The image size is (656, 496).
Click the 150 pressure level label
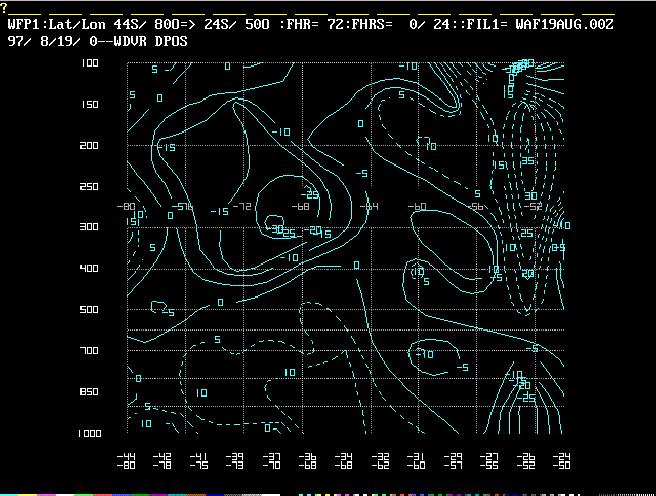(90, 105)
